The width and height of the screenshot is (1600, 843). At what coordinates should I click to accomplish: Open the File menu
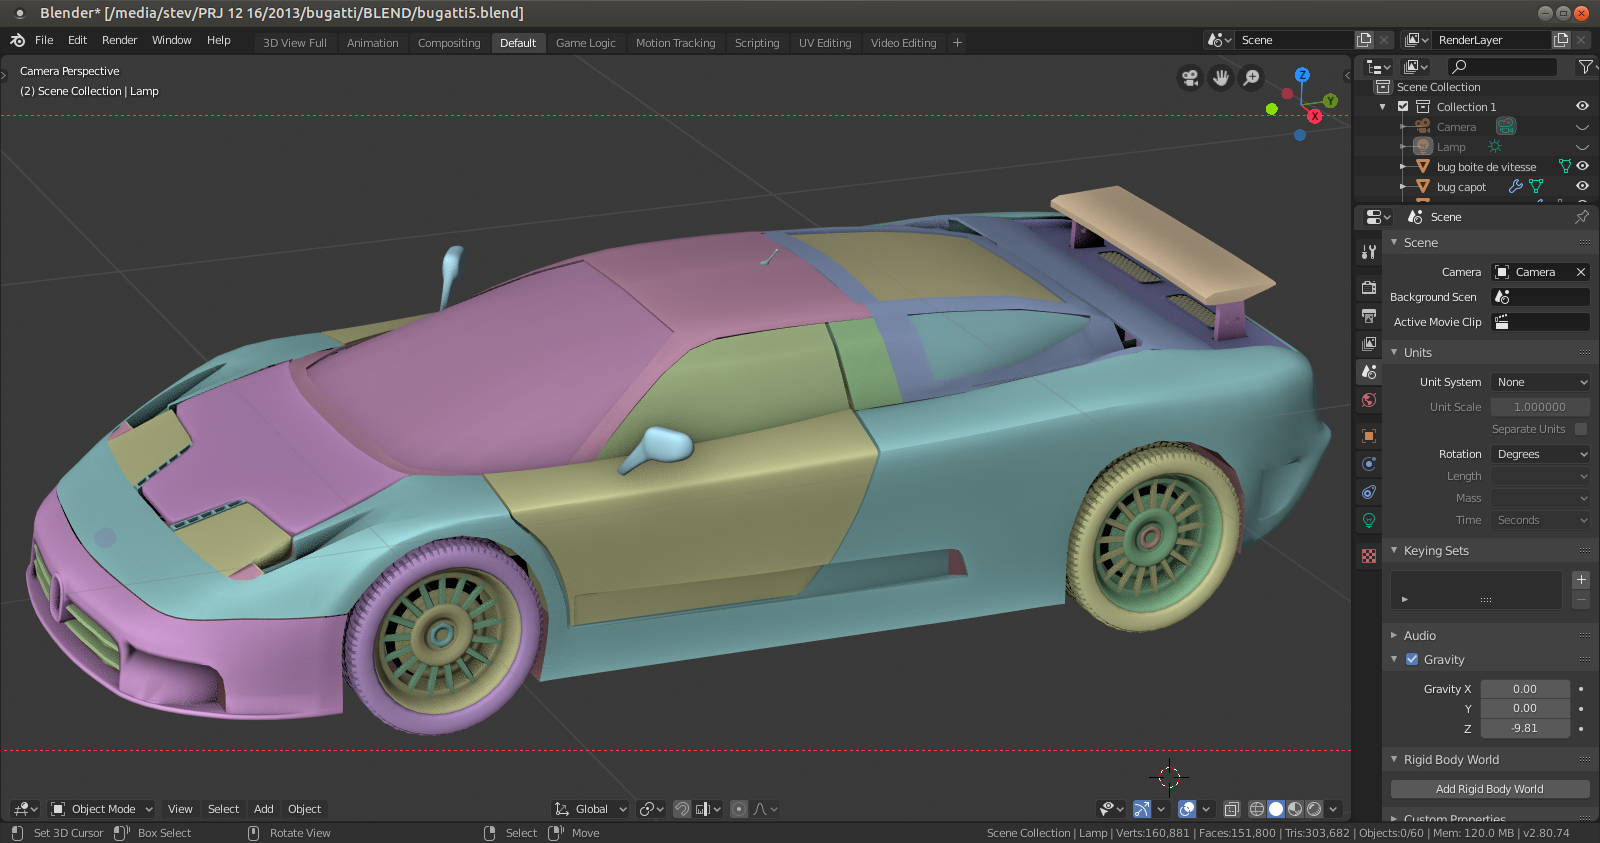(x=44, y=40)
